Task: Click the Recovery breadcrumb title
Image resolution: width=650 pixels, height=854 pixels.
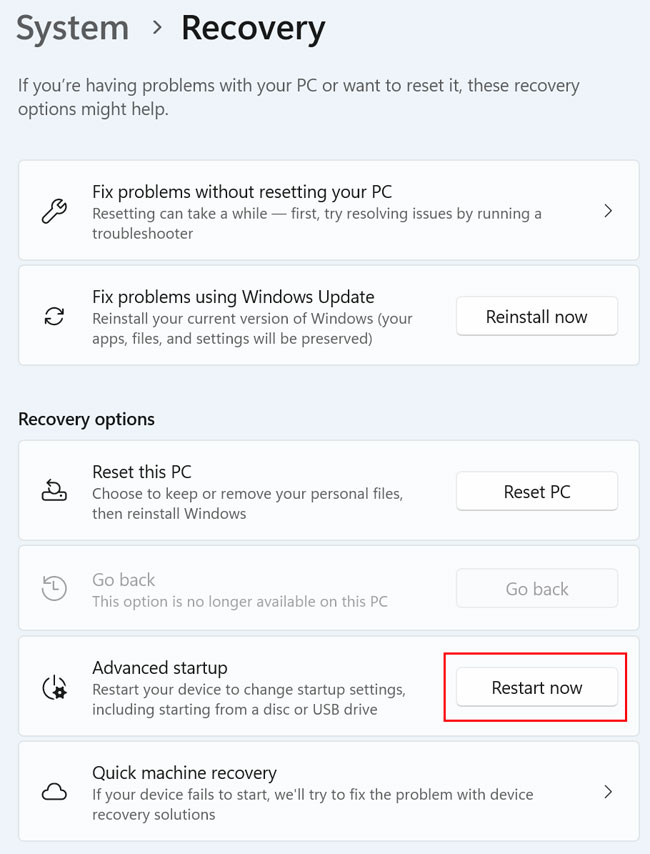Action: click(x=252, y=28)
